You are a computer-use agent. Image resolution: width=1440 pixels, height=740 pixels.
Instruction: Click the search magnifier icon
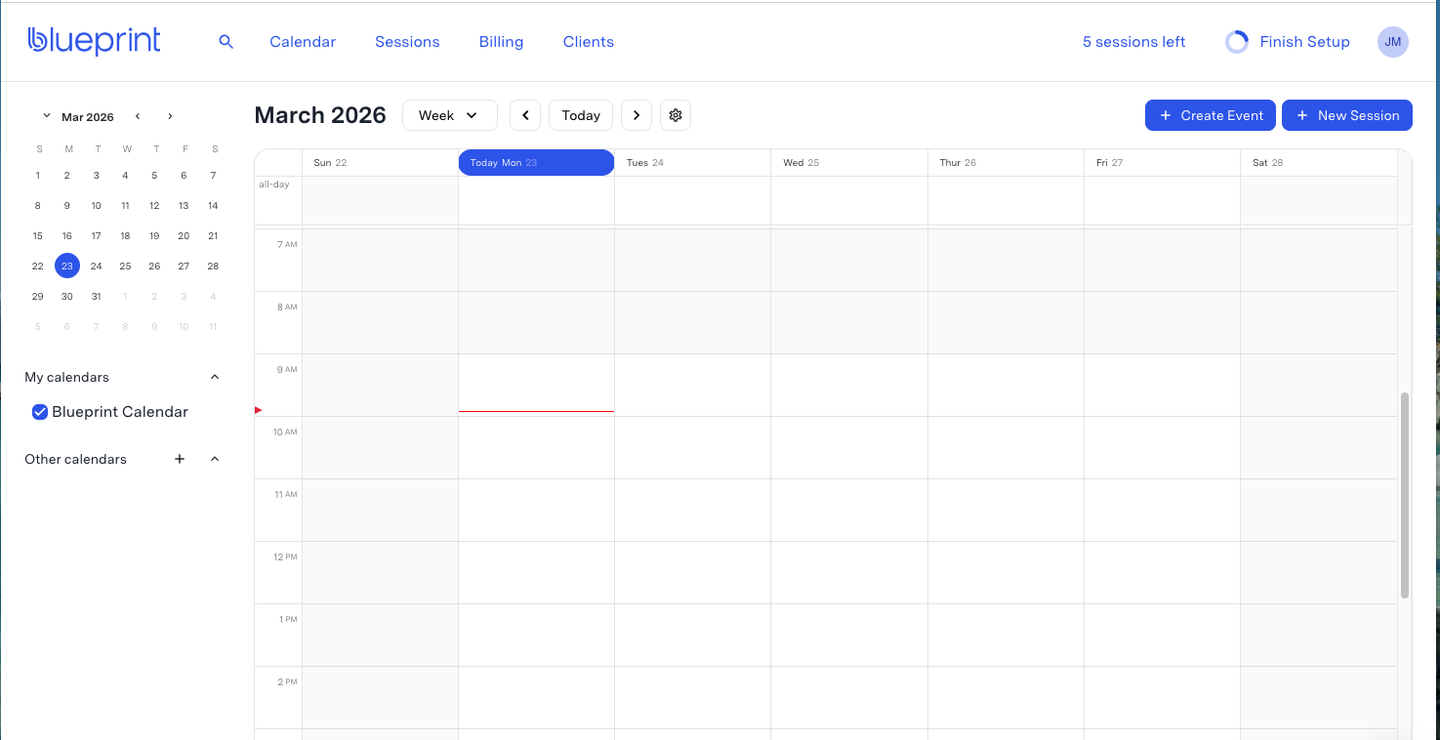pos(226,42)
